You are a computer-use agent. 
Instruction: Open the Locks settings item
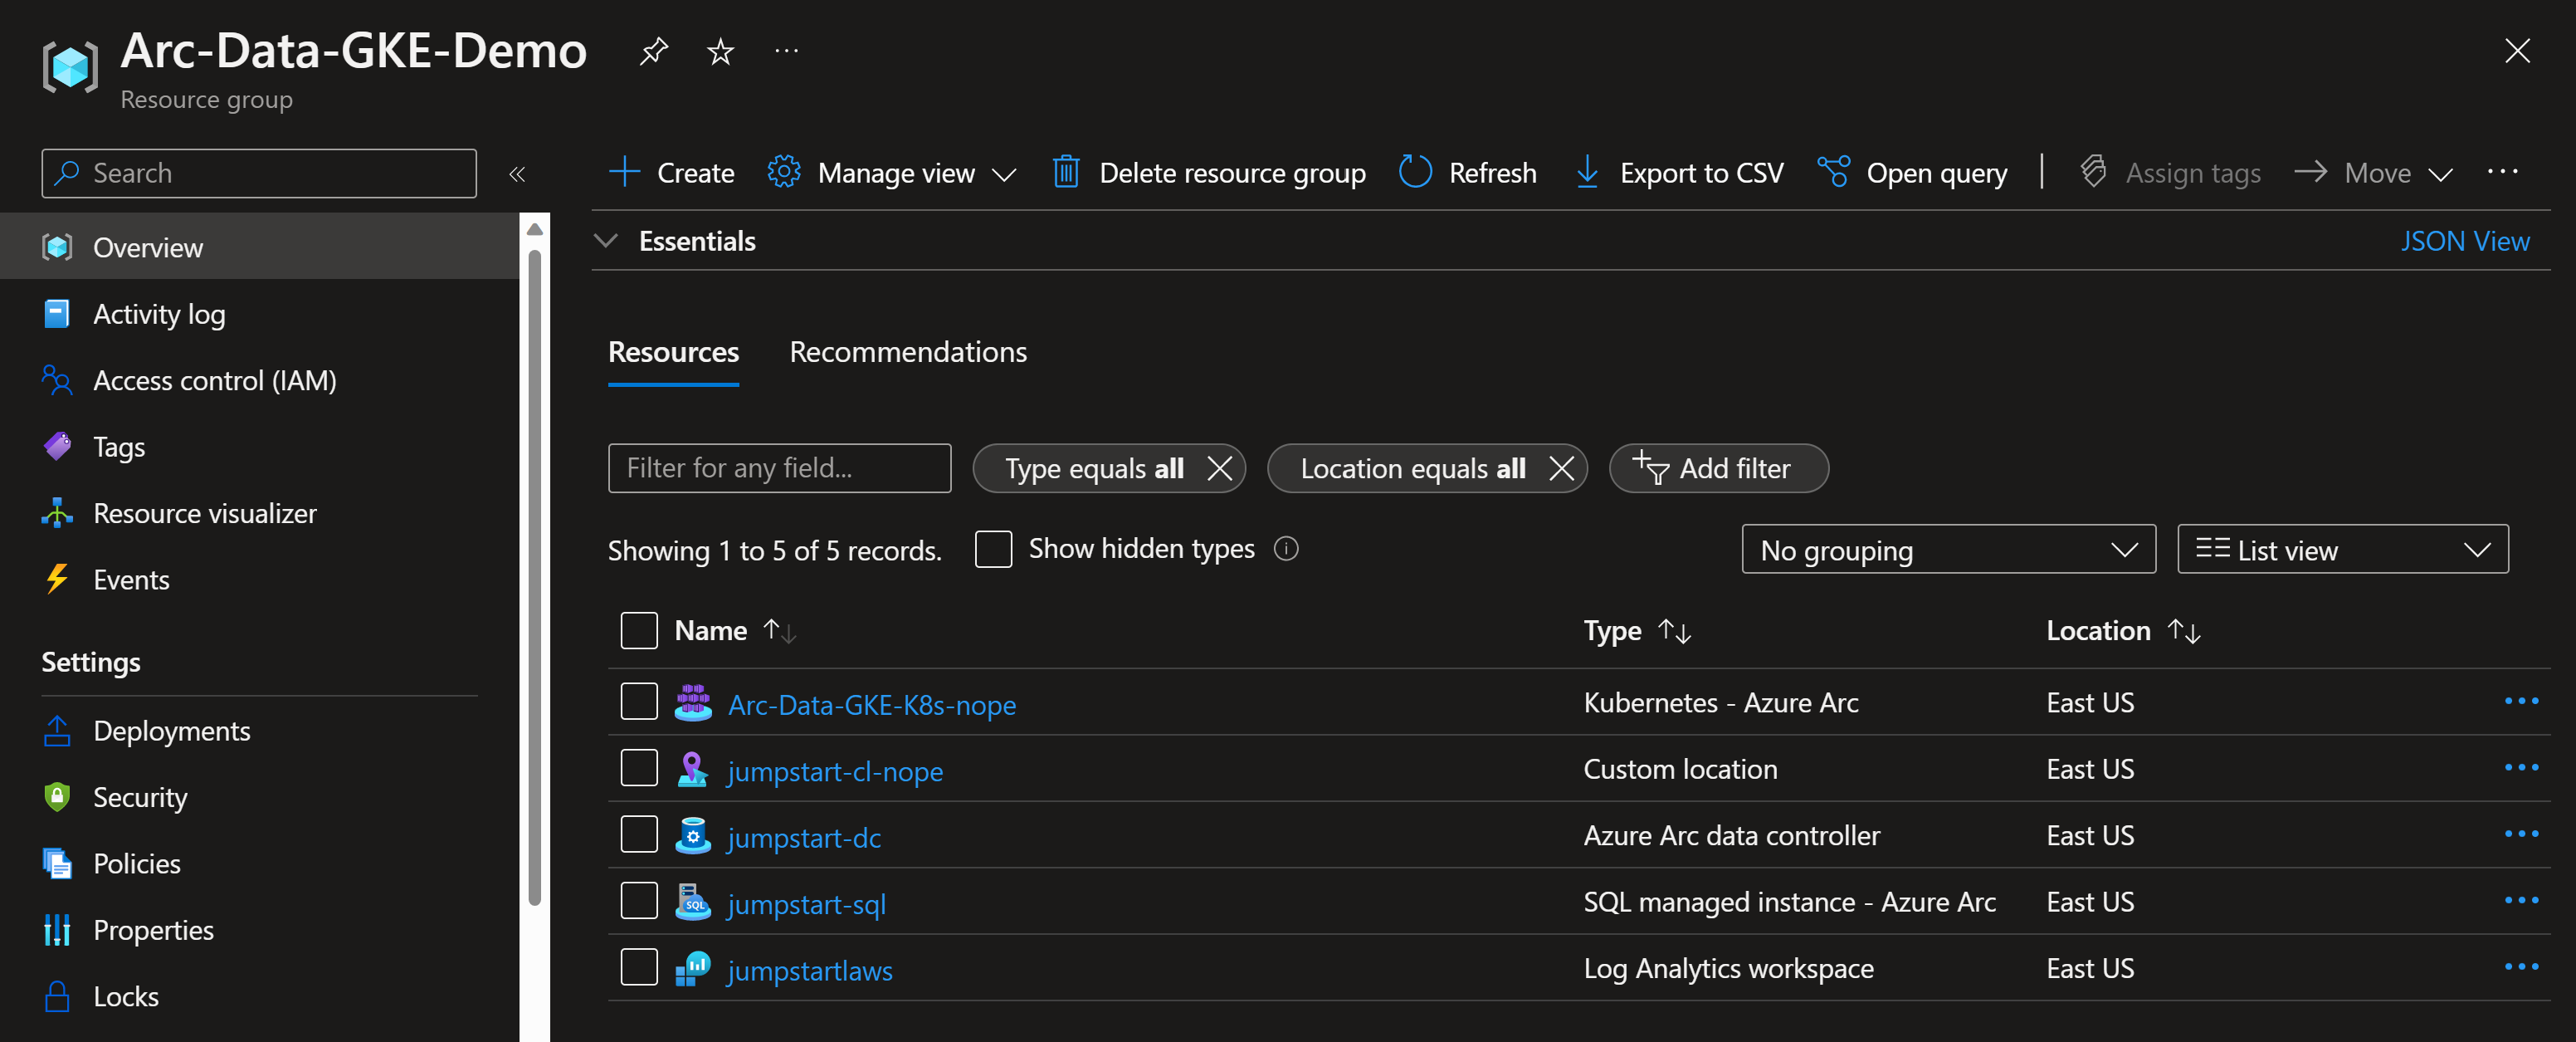point(125,996)
